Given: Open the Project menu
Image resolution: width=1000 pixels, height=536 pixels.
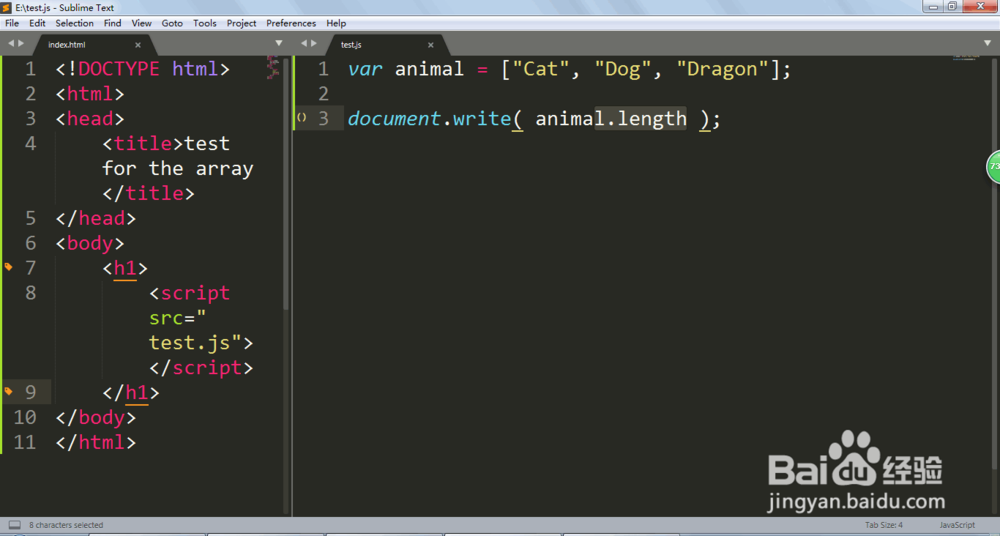Looking at the screenshot, I should 242,23.
